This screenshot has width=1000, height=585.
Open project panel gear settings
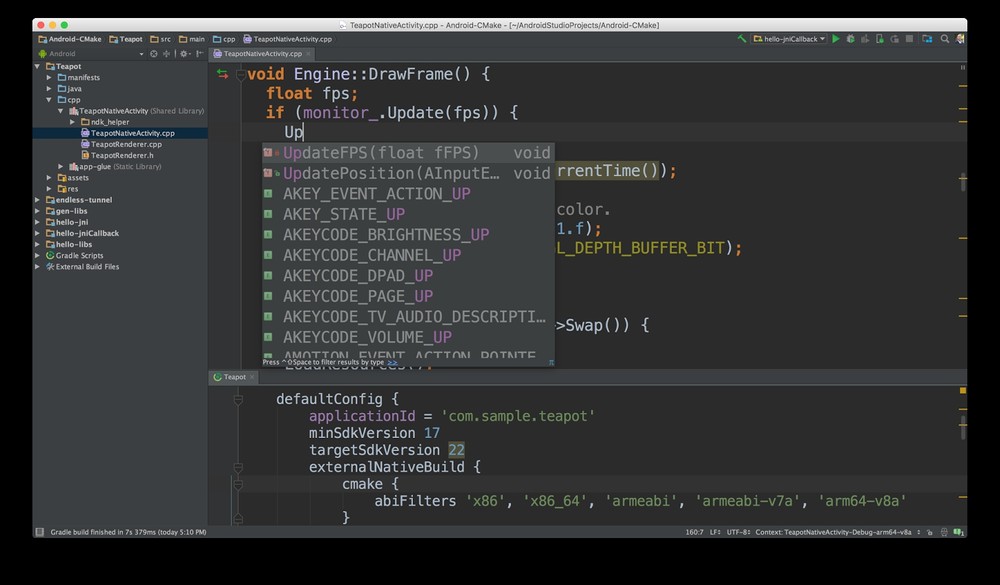(184, 54)
